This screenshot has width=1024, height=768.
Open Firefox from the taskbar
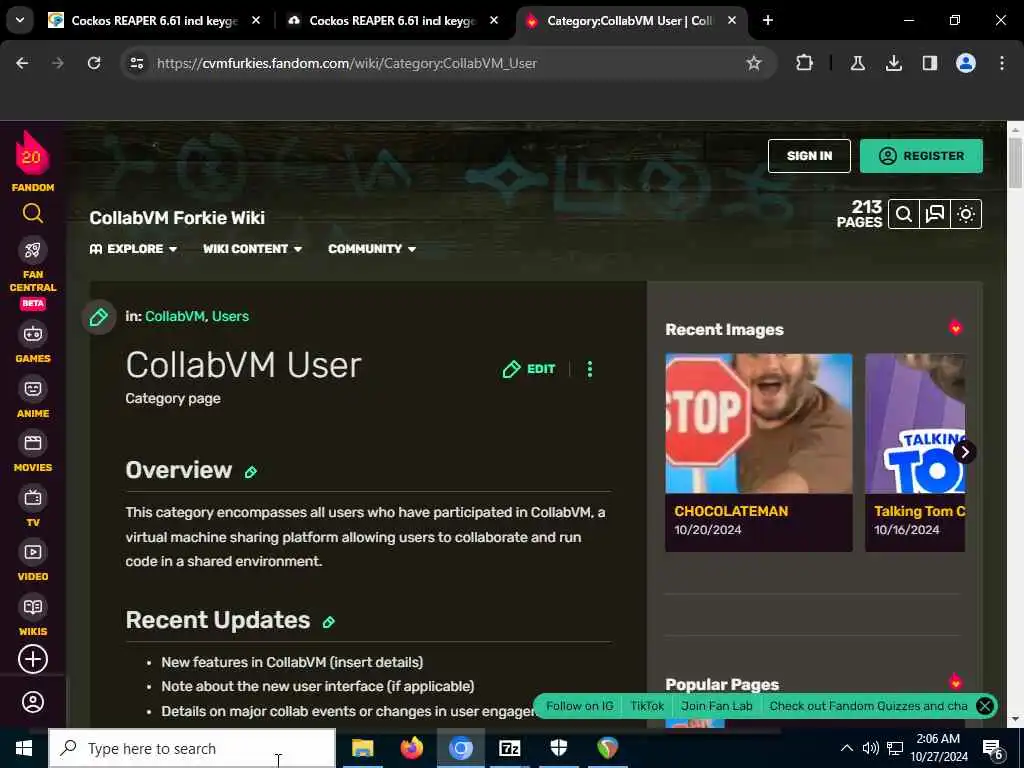(x=411, y=748)
